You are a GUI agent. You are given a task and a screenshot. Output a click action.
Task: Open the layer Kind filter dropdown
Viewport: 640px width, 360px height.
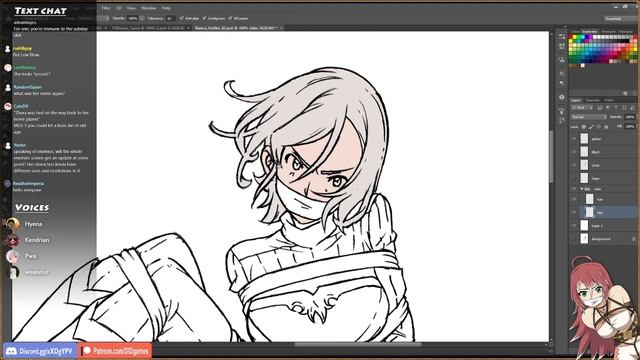582,108
